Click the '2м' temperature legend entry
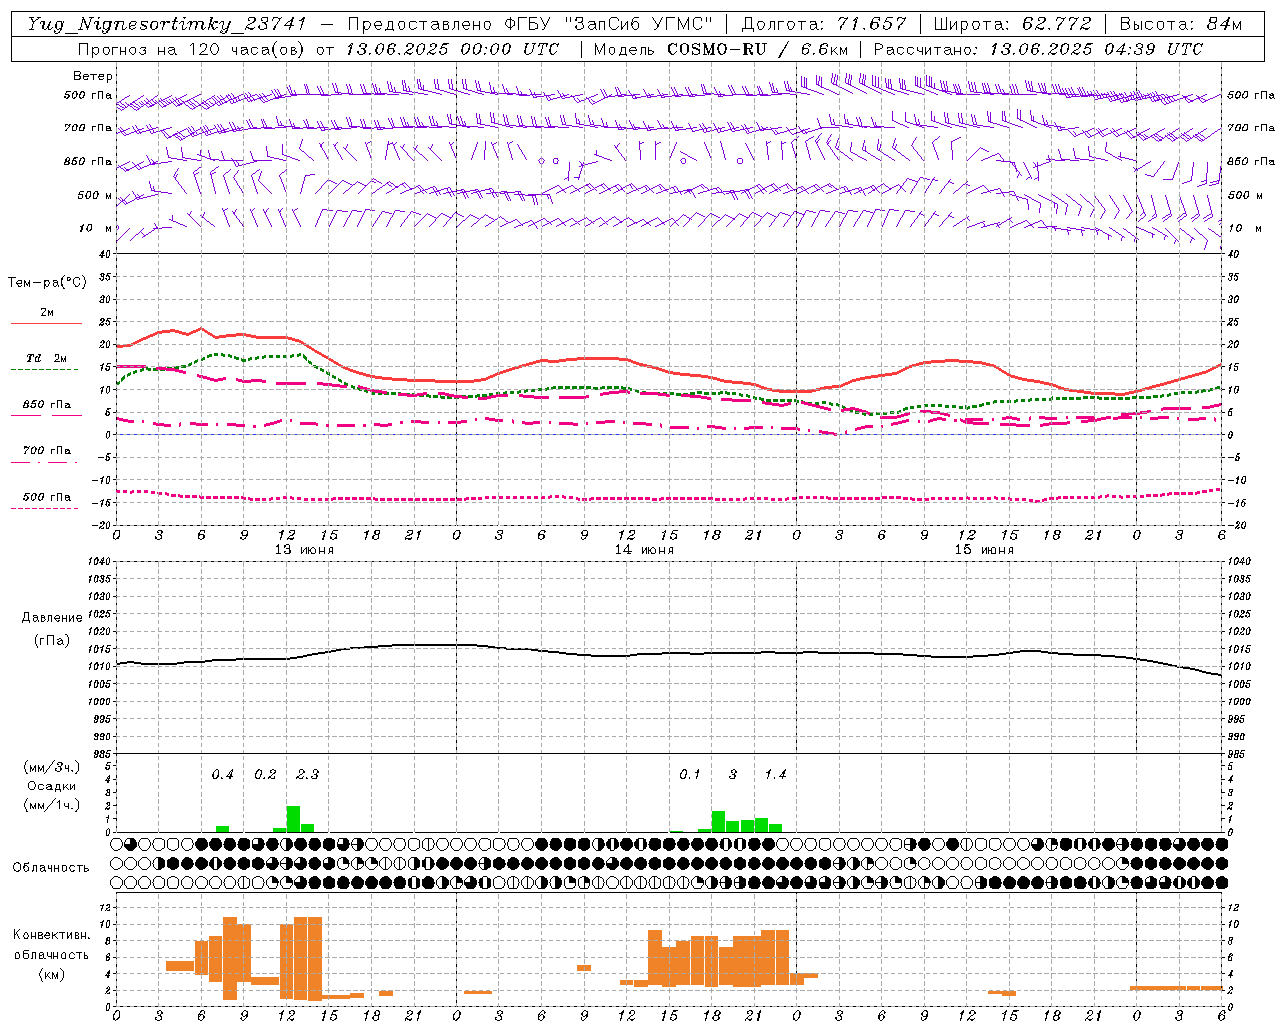Viewport: 1280px width, 1024px height. 47,313
